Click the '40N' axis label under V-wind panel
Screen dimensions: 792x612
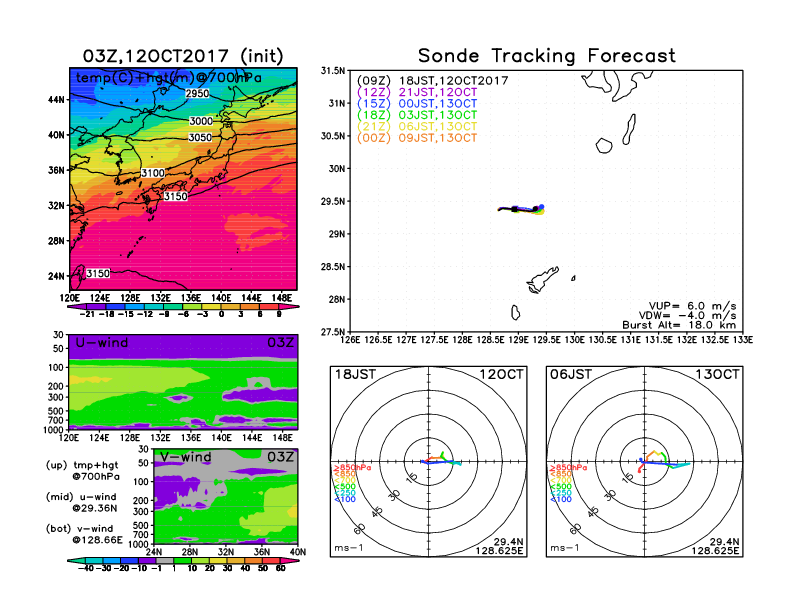(298, 552)
